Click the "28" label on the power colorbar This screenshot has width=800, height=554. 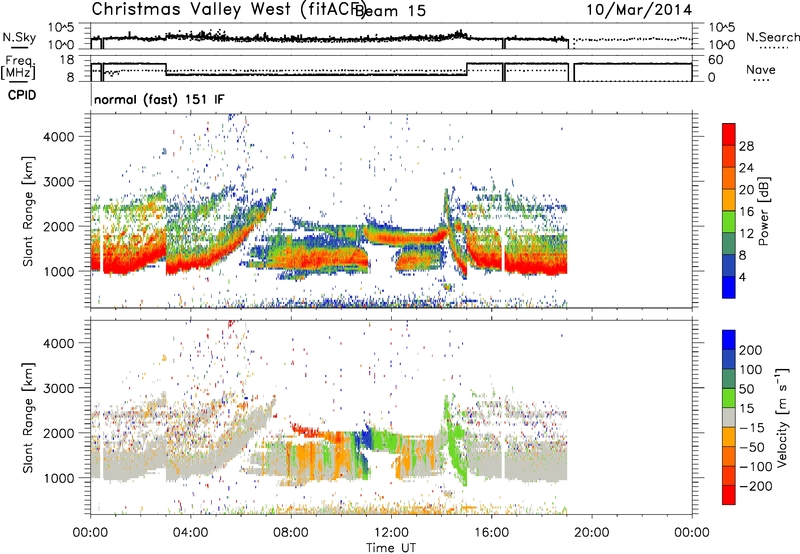746,146
